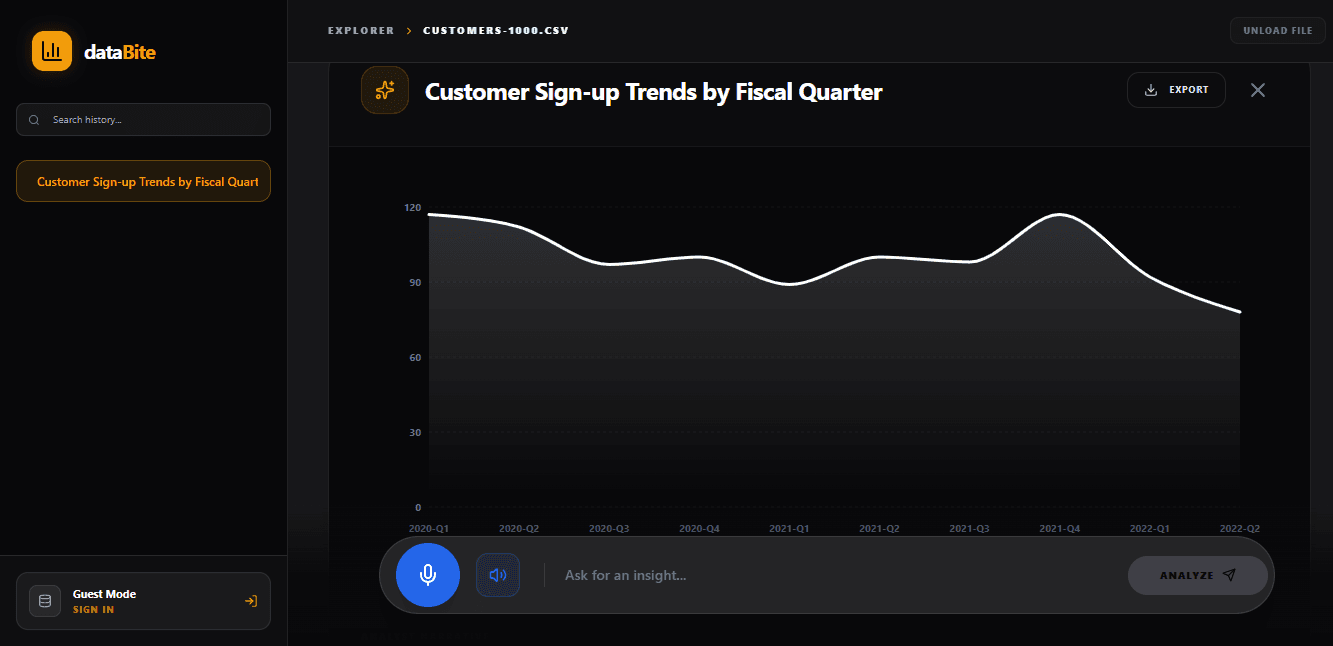Viewport: 1333px width, 646px height.
Task: Close the chart panel with the X icon
Action: pos(1258,90)
